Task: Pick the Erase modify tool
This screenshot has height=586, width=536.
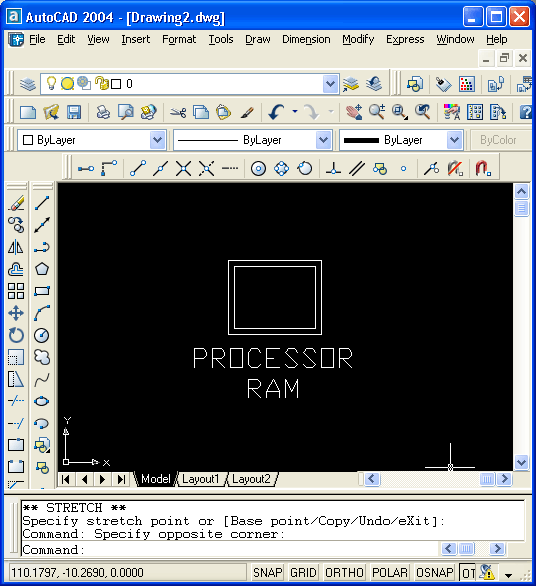Action: [x=16, y=203]
